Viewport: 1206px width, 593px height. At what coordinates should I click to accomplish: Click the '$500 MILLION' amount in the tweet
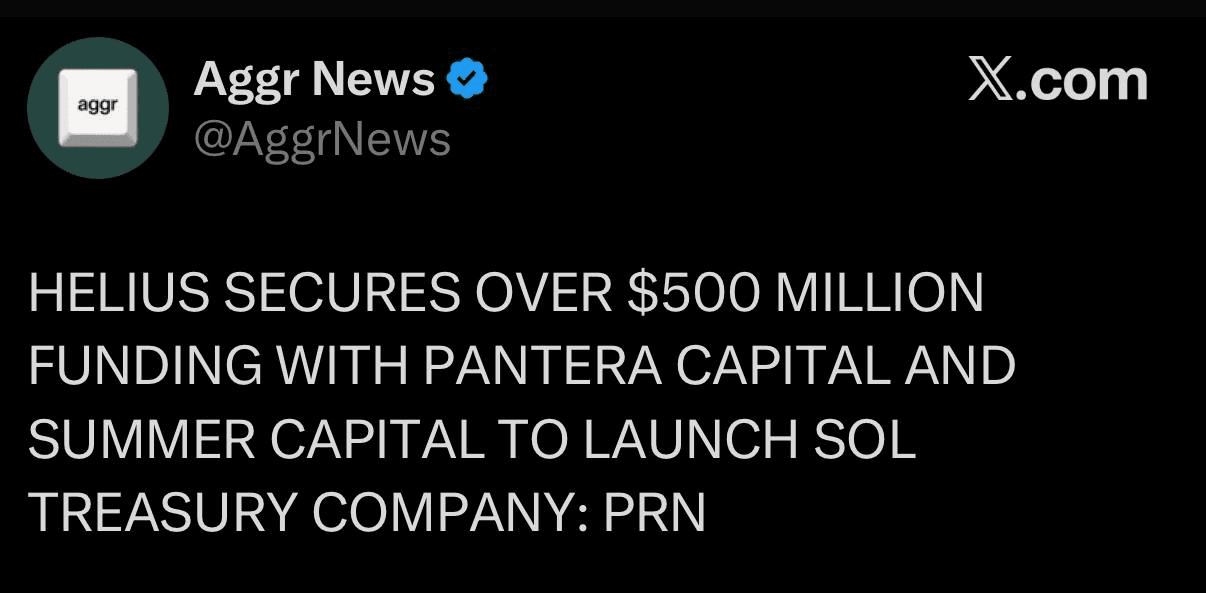pyautogui.click(x=806, y=293)
